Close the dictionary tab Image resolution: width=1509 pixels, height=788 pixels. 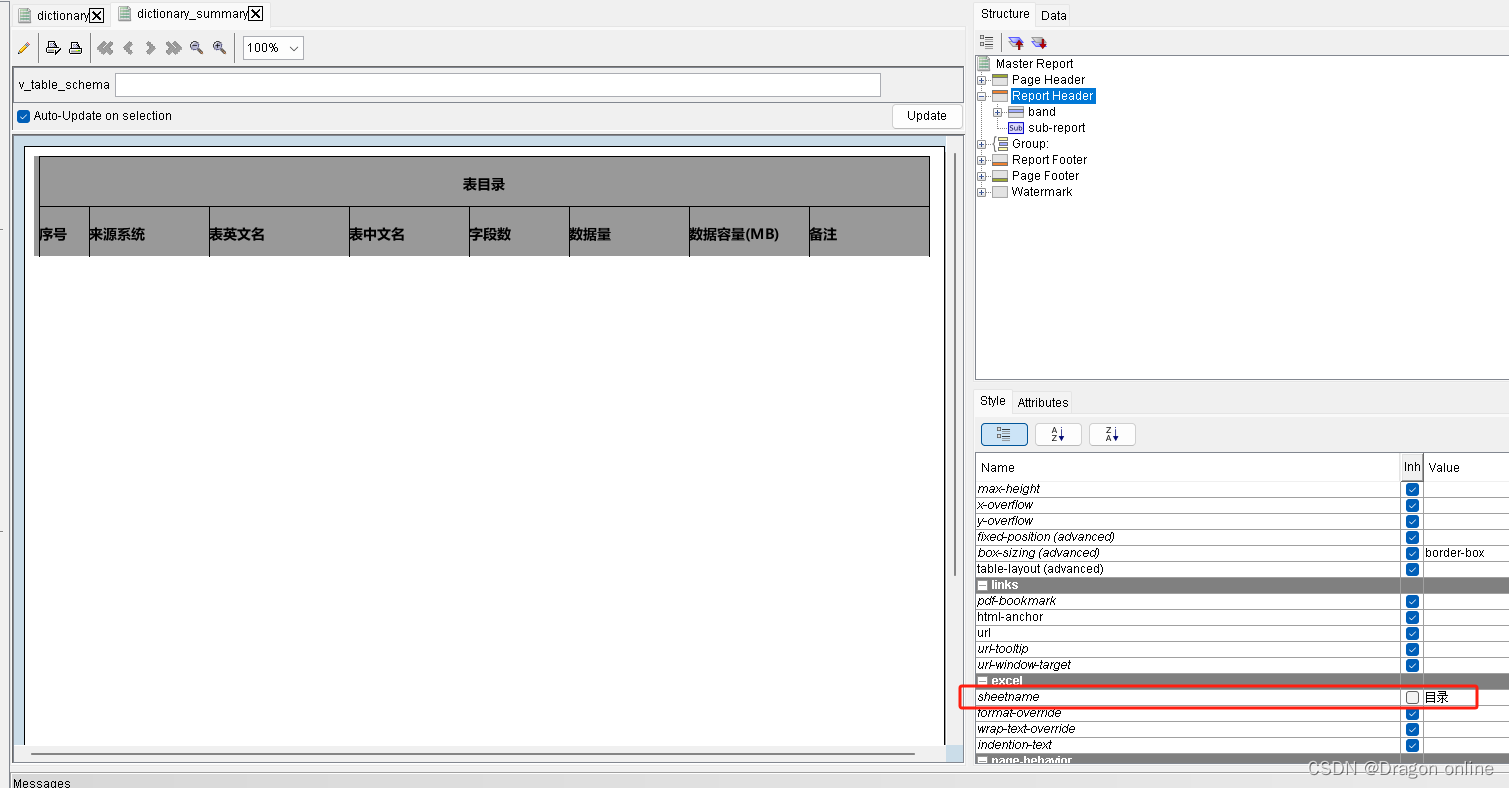point(97,15)
